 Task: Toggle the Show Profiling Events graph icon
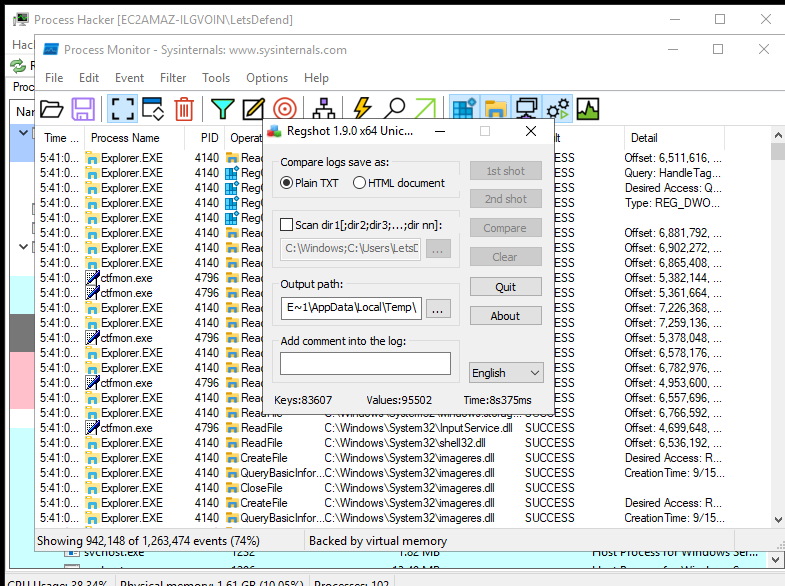588,109
